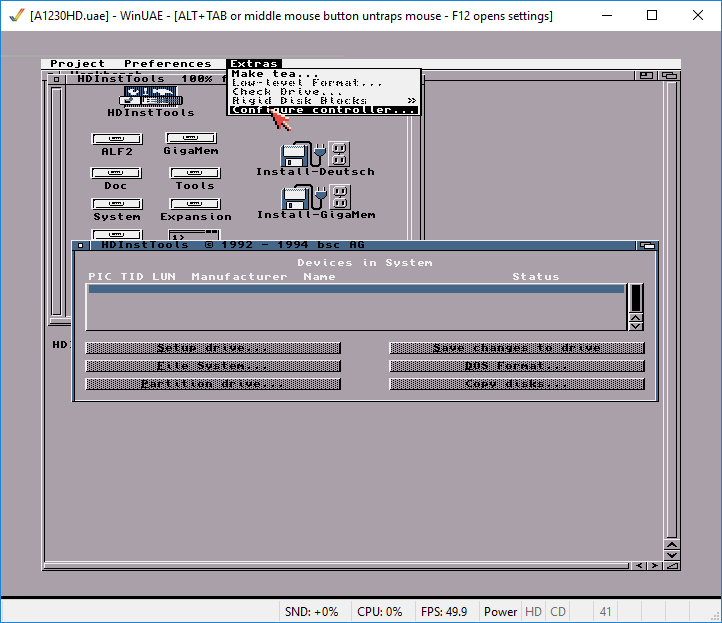722x623 pixels.
Task: Select Configure controller... menu item
Action: pos(323,110)
